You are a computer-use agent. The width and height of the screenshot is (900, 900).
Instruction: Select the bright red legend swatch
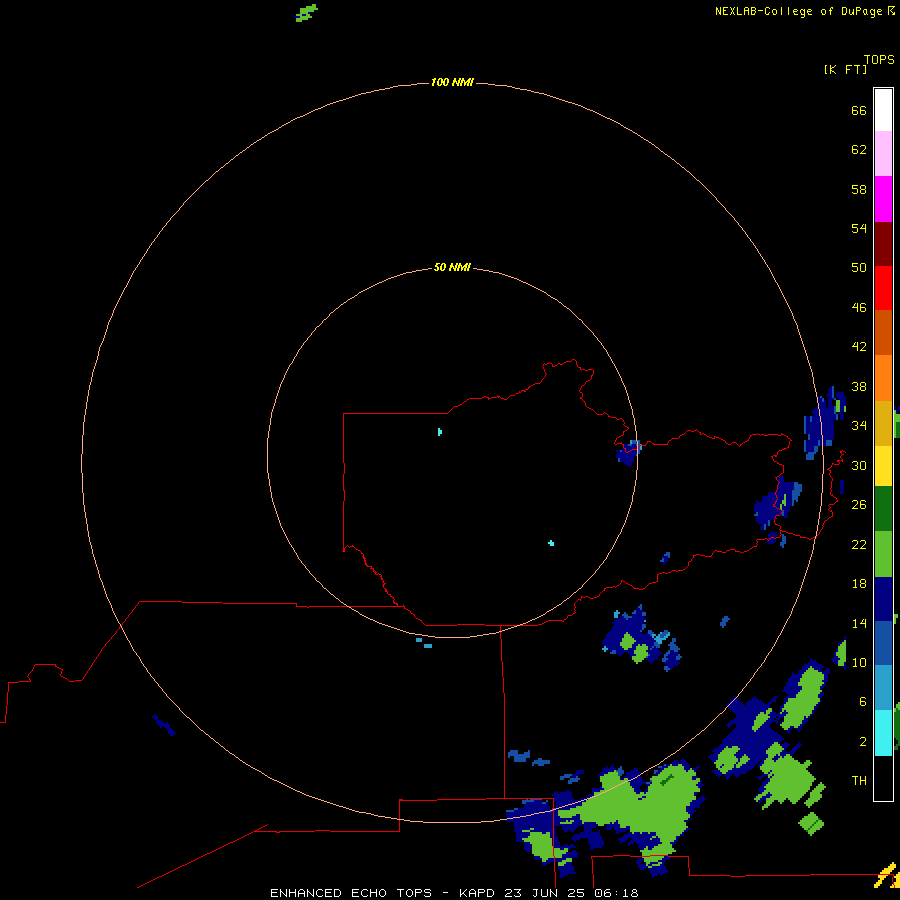(x=883, y=288)
